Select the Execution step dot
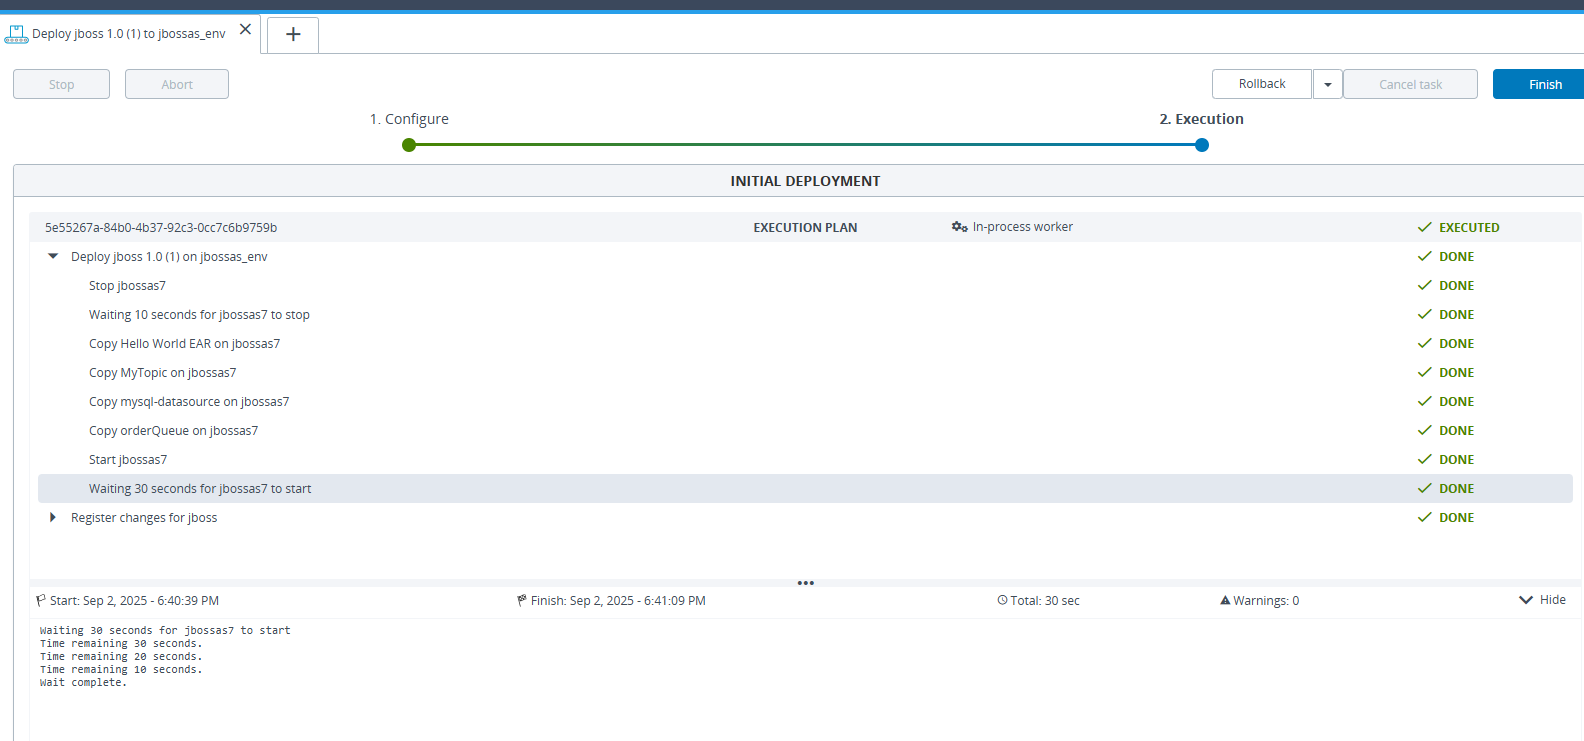Viewport: 1584px width, 741px height. click(1202, 145)
